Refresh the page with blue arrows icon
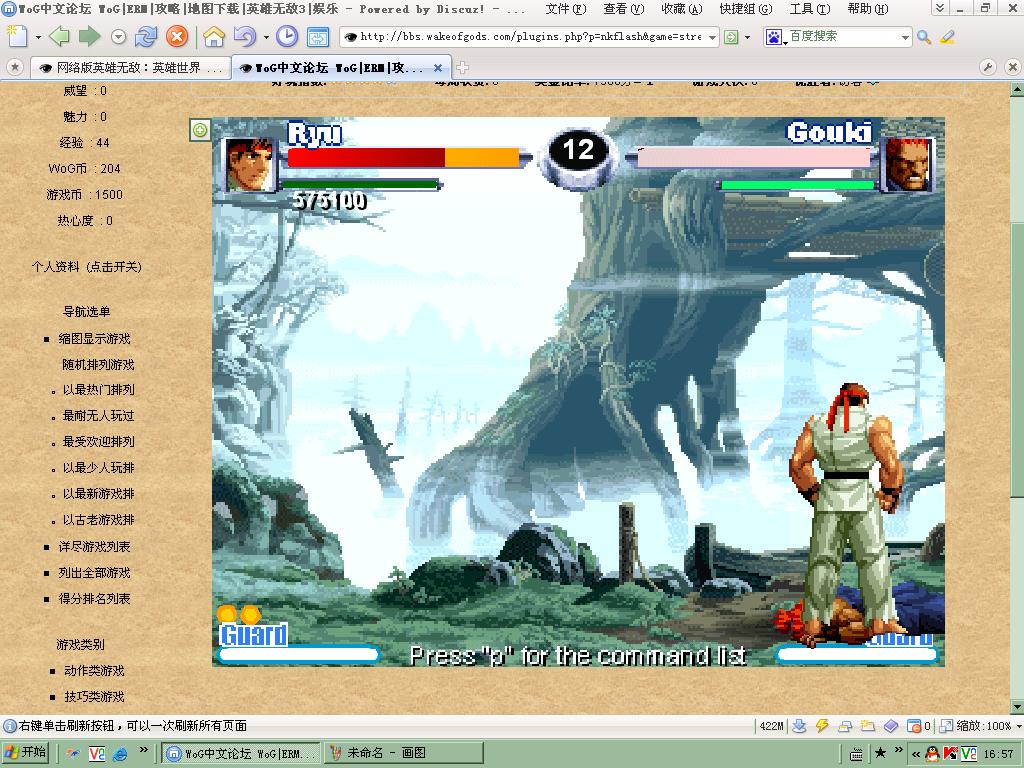Viewport: 1024px width, 768px height. pos(146,37)
